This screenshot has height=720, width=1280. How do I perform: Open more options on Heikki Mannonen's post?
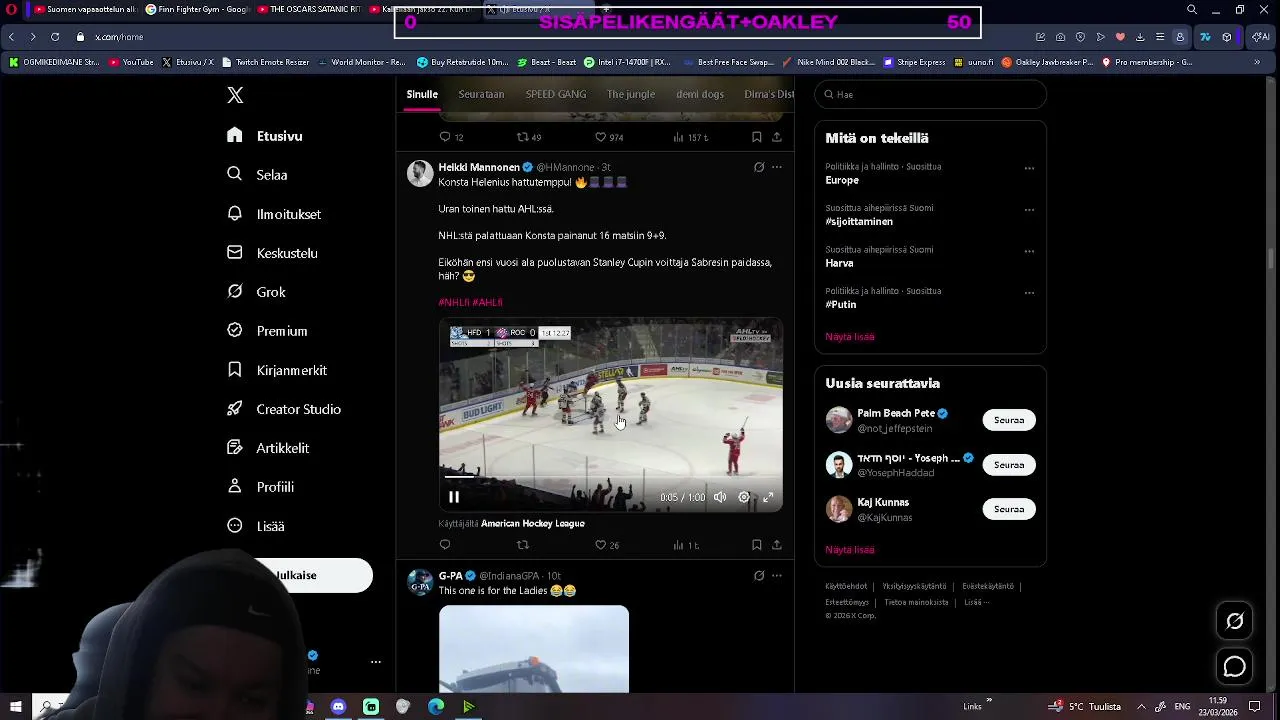click(x=777, y=167)
